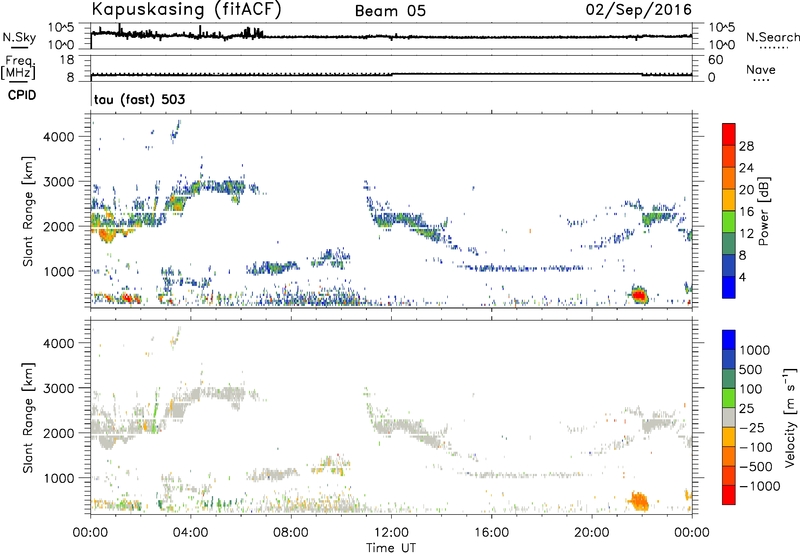Click the '16:00' time tick label
The image size is (800, 554).
(x=491, y=533)
